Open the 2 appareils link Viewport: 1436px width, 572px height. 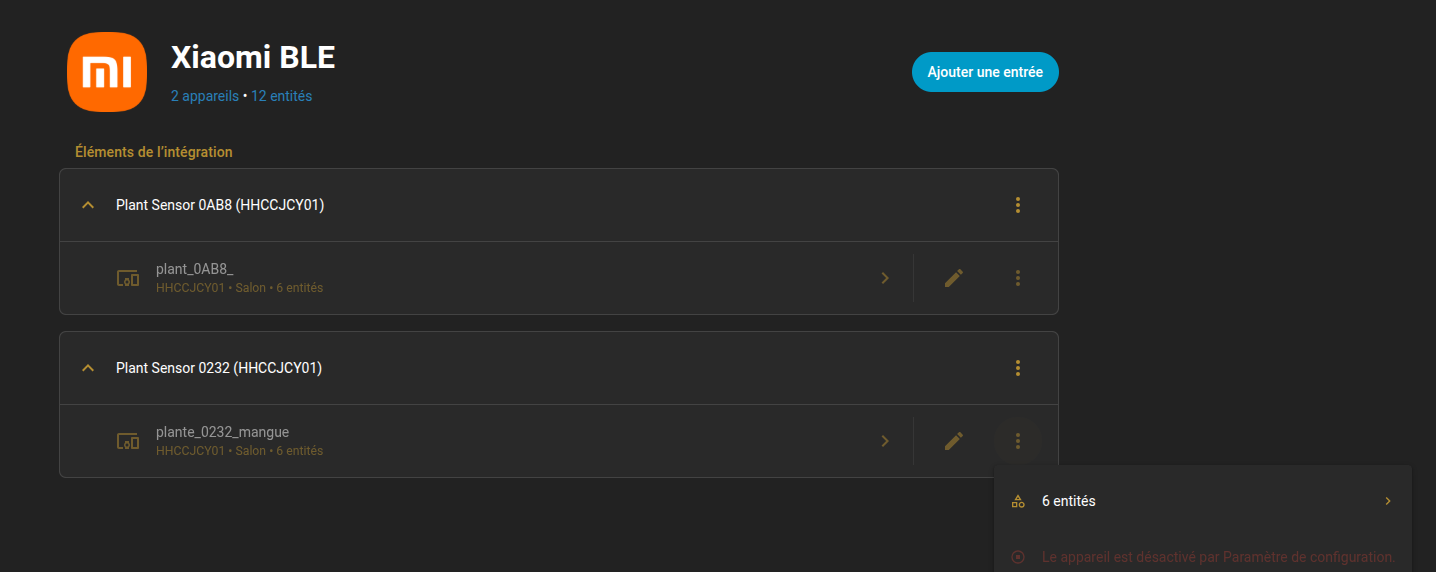(205, 96)
